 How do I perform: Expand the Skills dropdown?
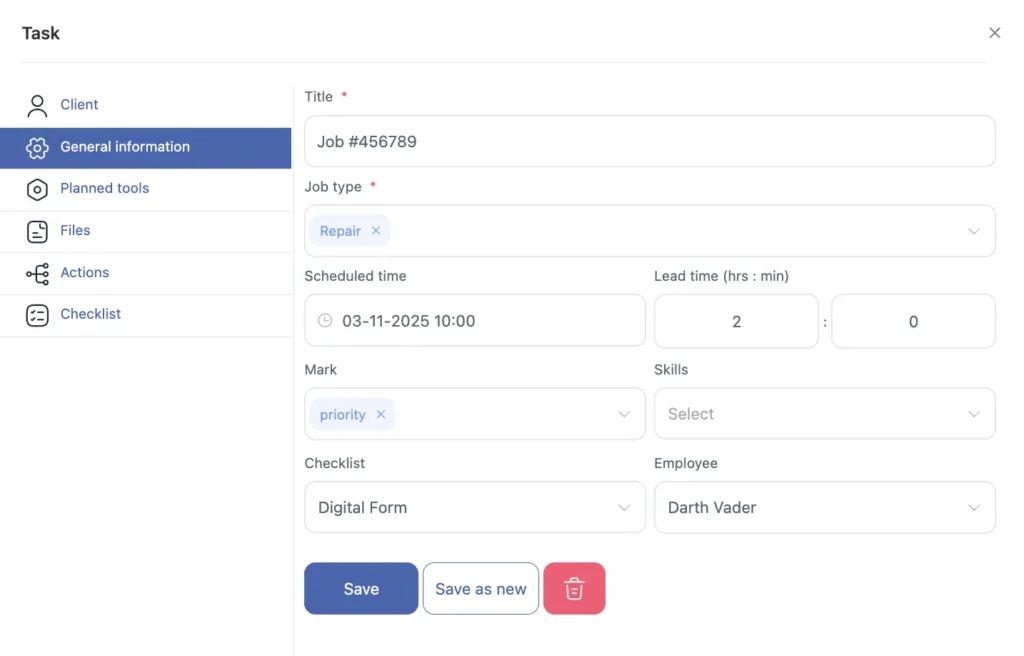tap(974, 413)
